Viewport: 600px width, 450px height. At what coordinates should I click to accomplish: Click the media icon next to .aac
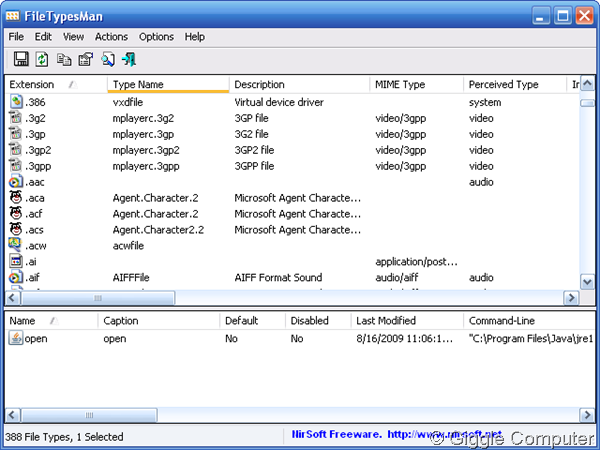[16, 182]
